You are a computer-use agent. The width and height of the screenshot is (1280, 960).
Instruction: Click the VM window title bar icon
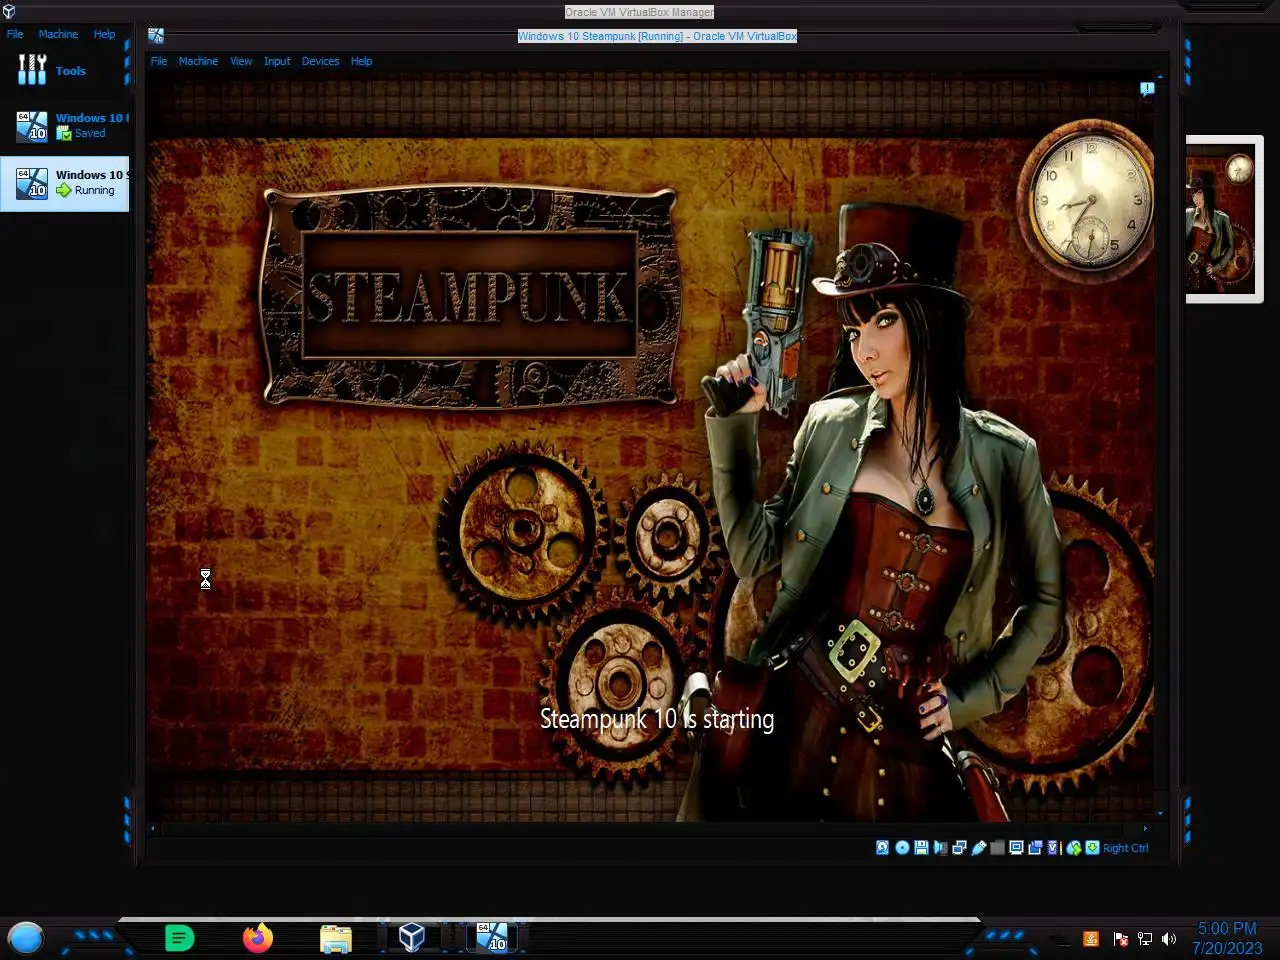(x=156, y=35)
